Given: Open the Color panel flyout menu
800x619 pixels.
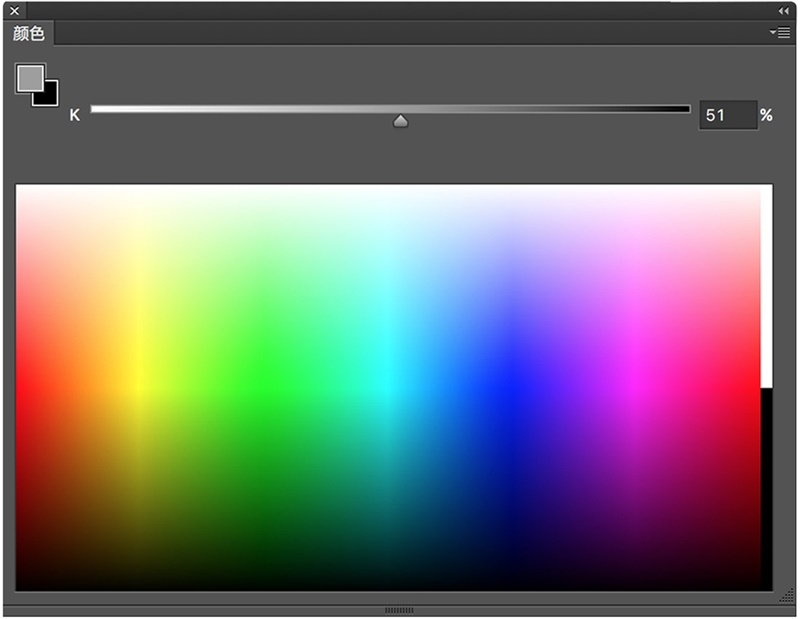Looking at the screenshot, I should 780,33.
